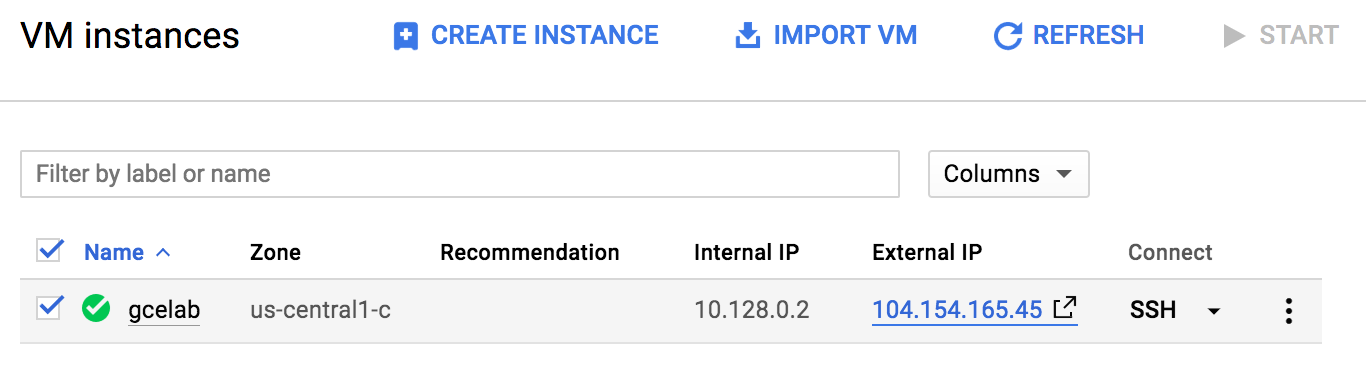
Task: Click the Import VM download arrow icon
Action: click(x=747, y=37)
